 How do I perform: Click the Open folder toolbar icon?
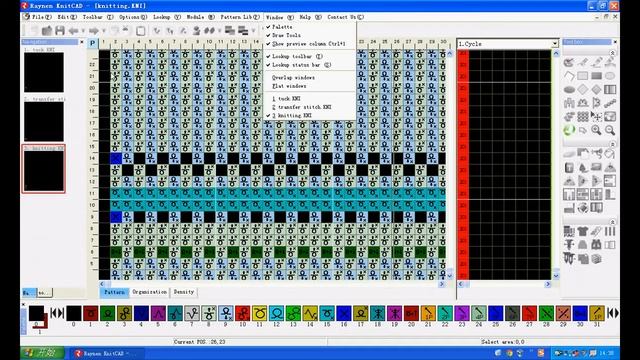[47, 31]
